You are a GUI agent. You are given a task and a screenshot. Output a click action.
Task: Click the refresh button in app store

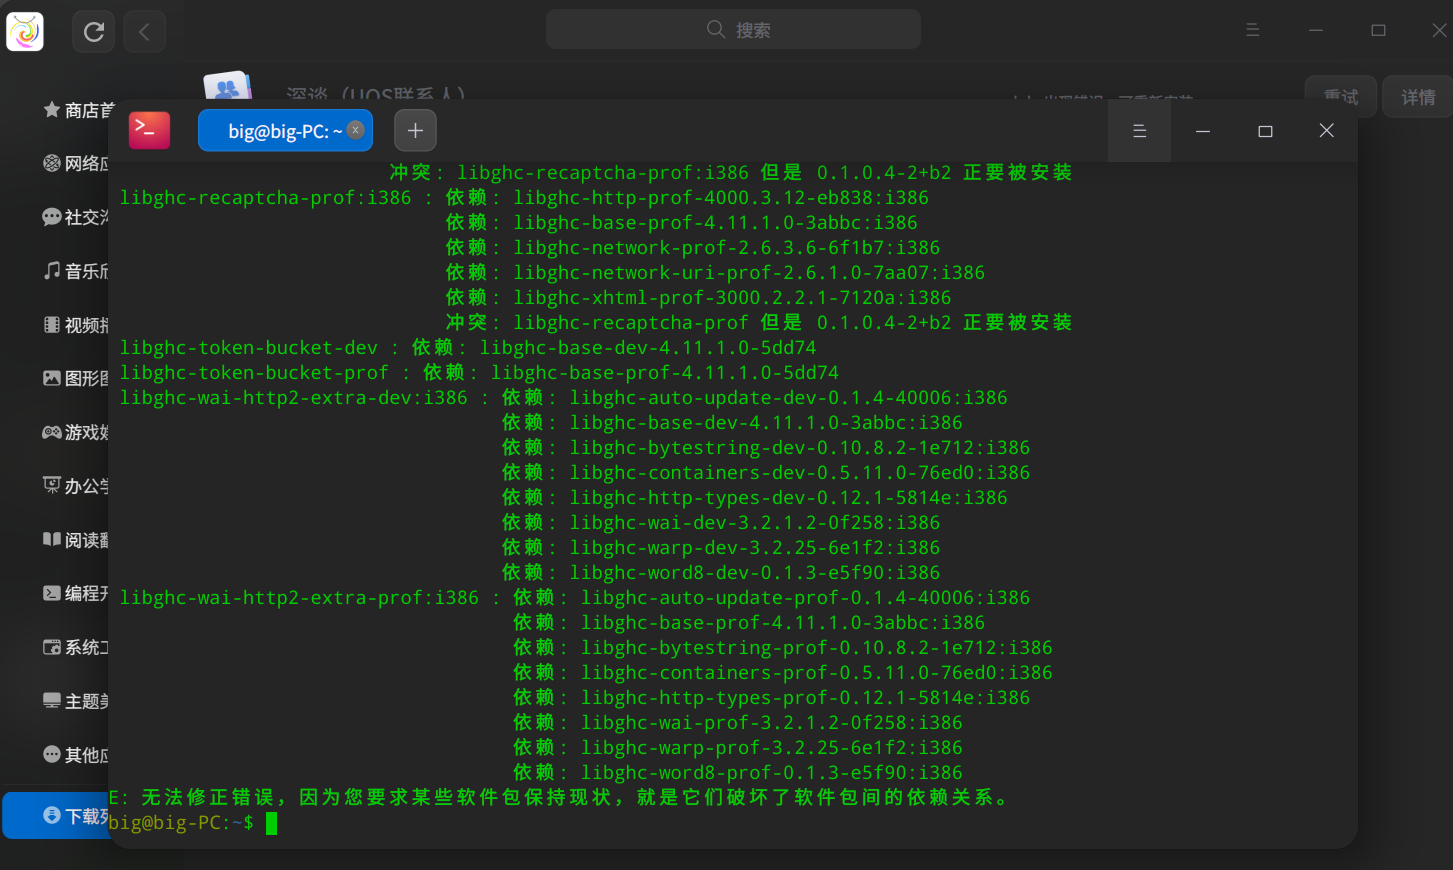(x=94, y=32)
